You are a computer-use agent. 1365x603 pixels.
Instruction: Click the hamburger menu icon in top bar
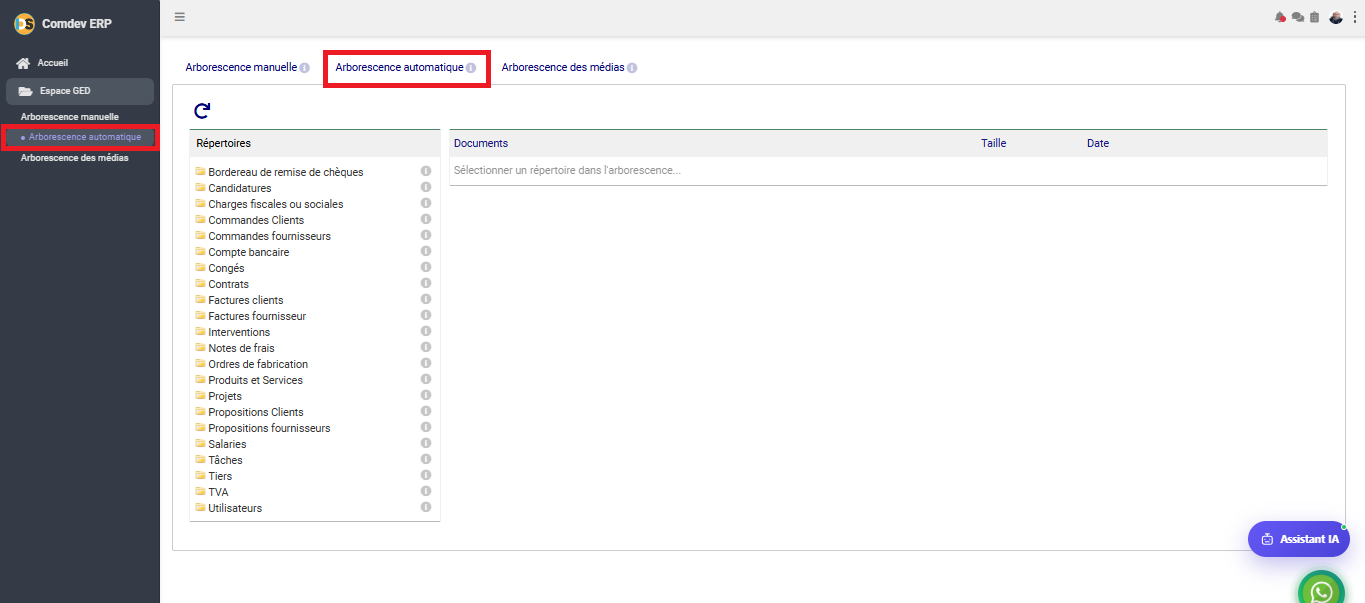pos(179,16)
